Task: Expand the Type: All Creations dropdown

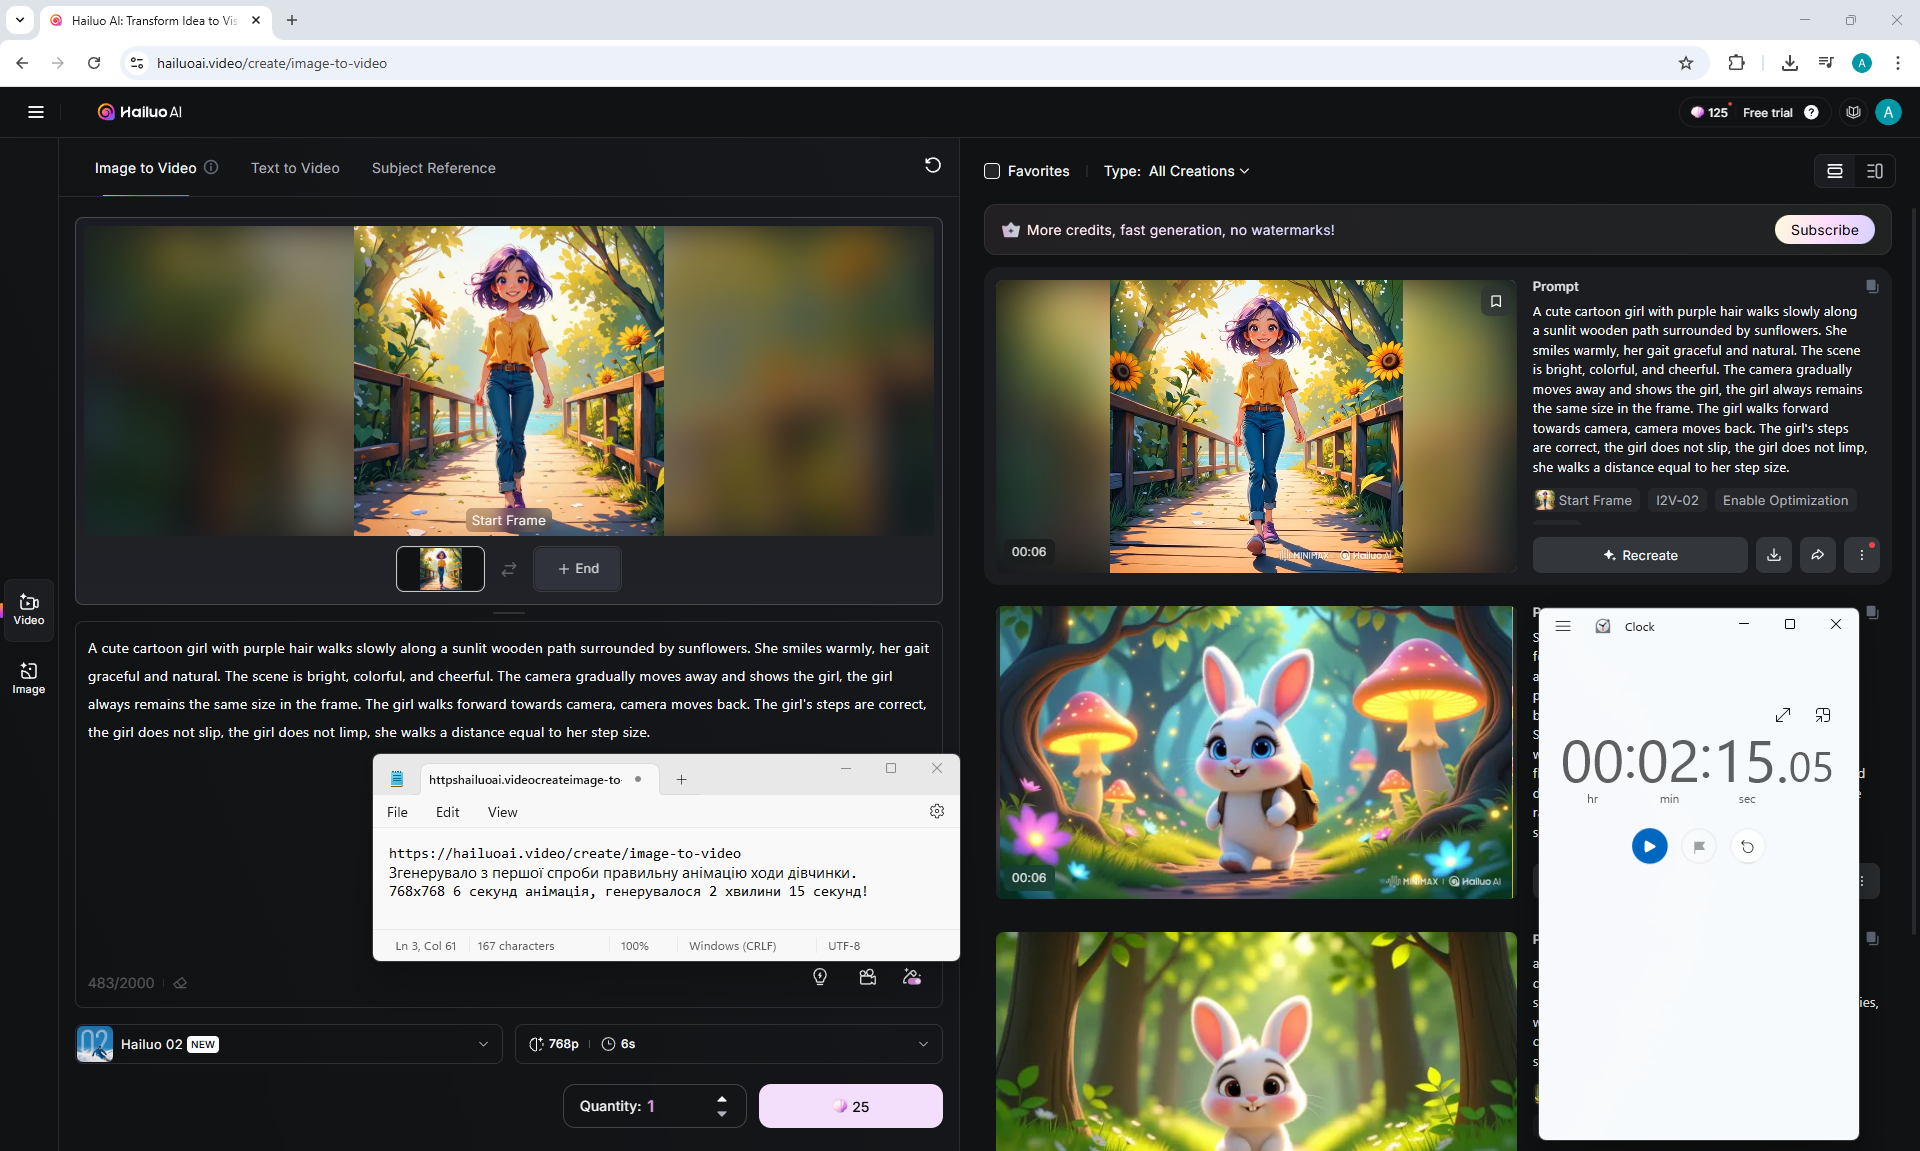Action: tap(1177, 171)
